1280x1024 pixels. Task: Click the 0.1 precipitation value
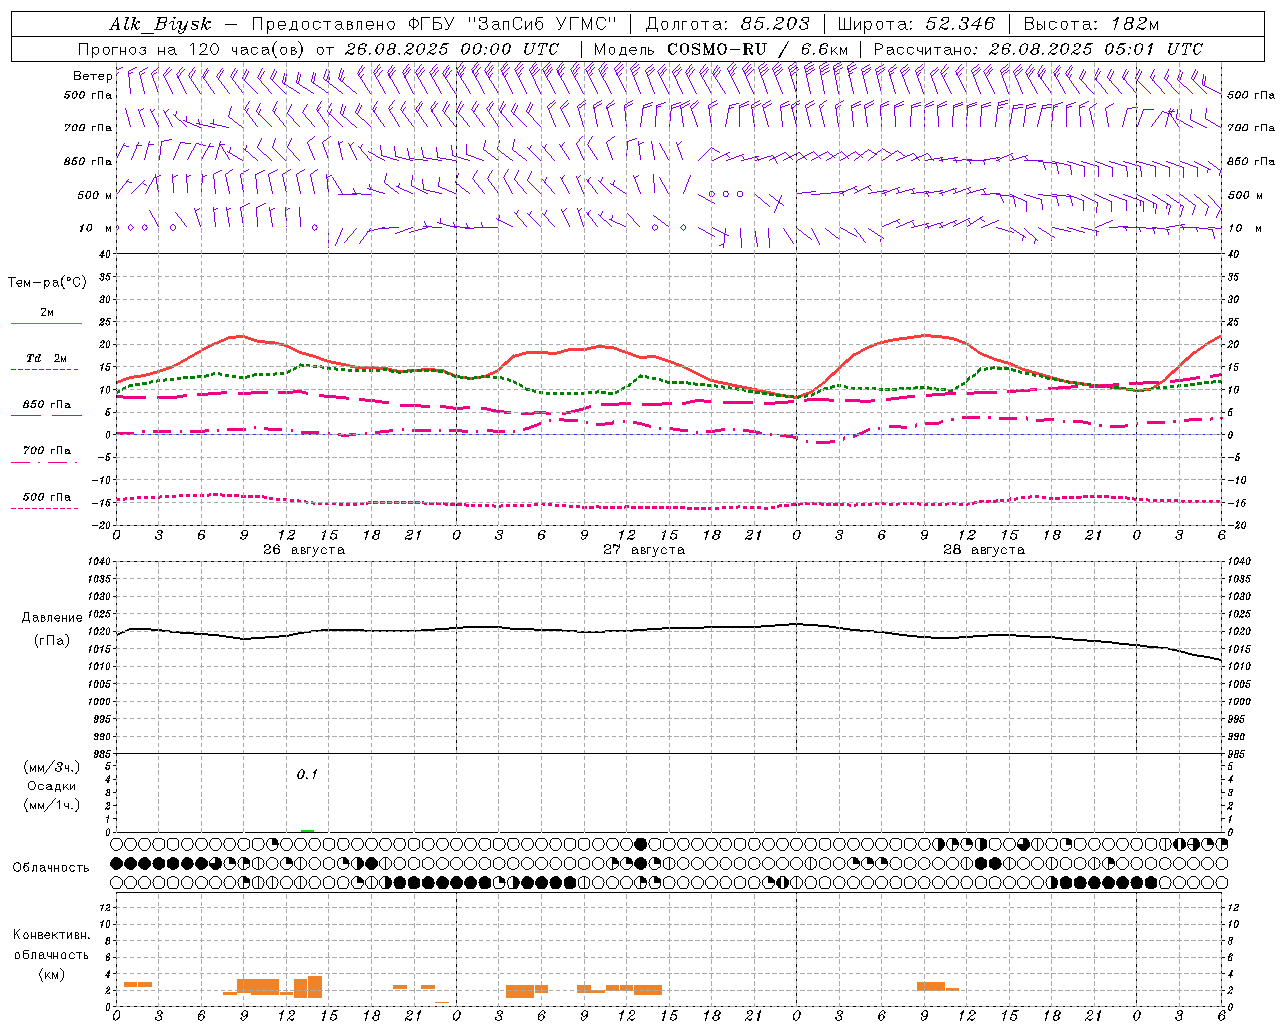(307, 775)
